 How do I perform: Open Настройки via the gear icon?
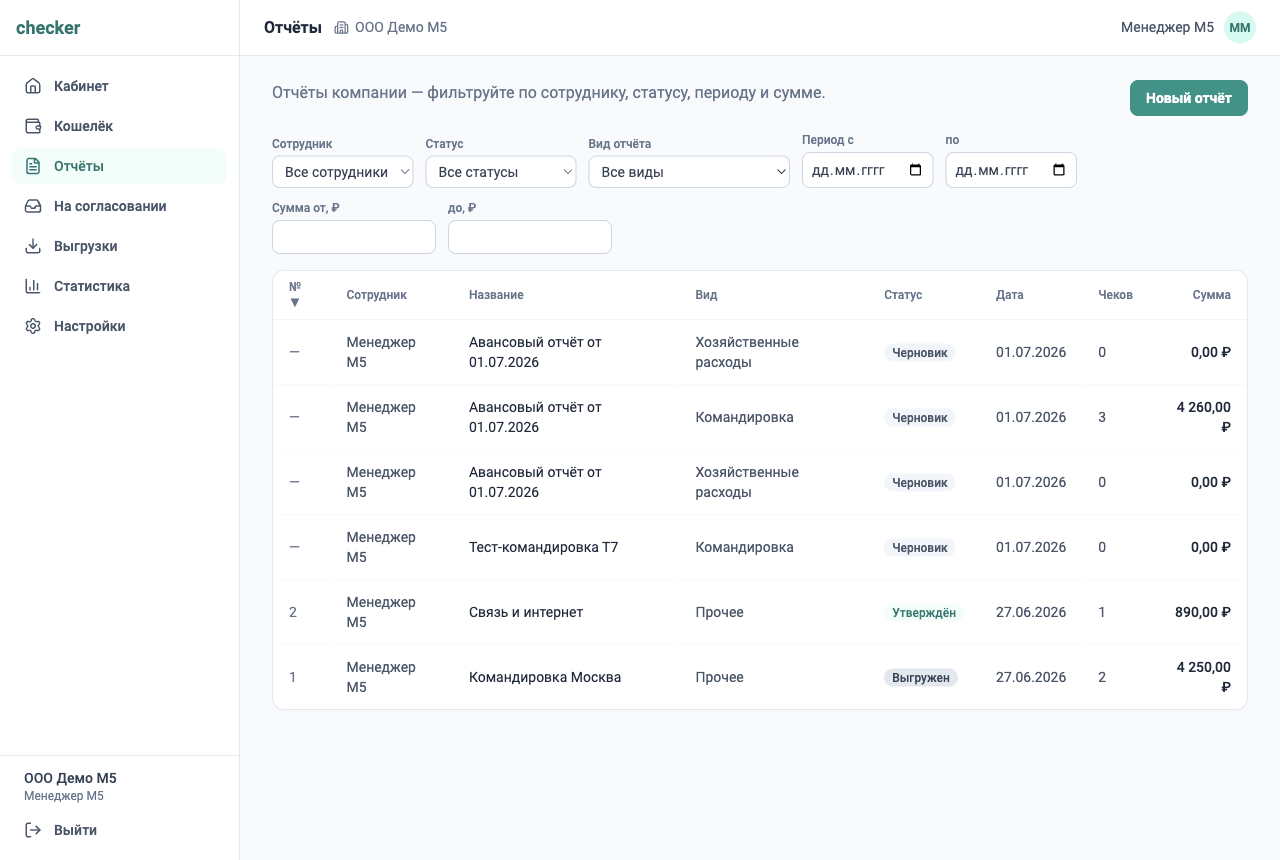click(33, 326)
